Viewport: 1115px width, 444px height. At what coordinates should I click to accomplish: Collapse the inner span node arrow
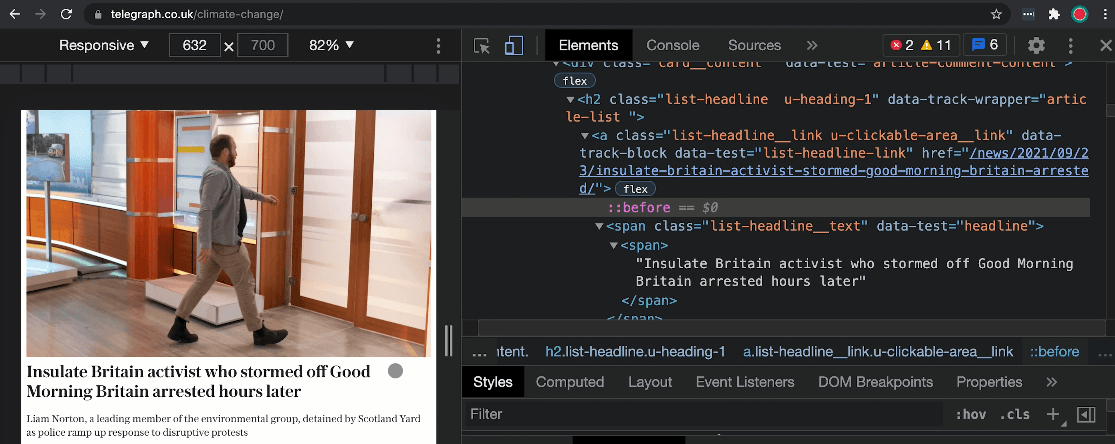tap(613, 245)
